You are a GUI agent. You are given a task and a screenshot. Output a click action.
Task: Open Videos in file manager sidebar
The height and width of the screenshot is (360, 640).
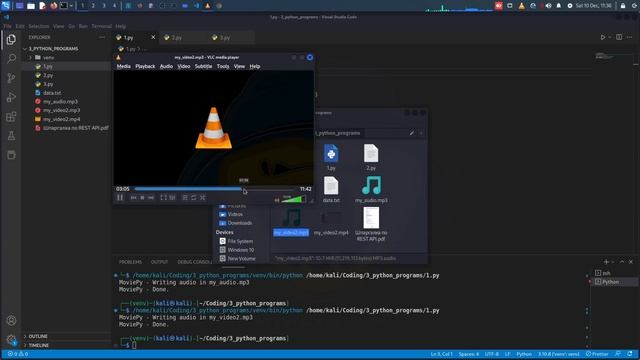[231, 214]
